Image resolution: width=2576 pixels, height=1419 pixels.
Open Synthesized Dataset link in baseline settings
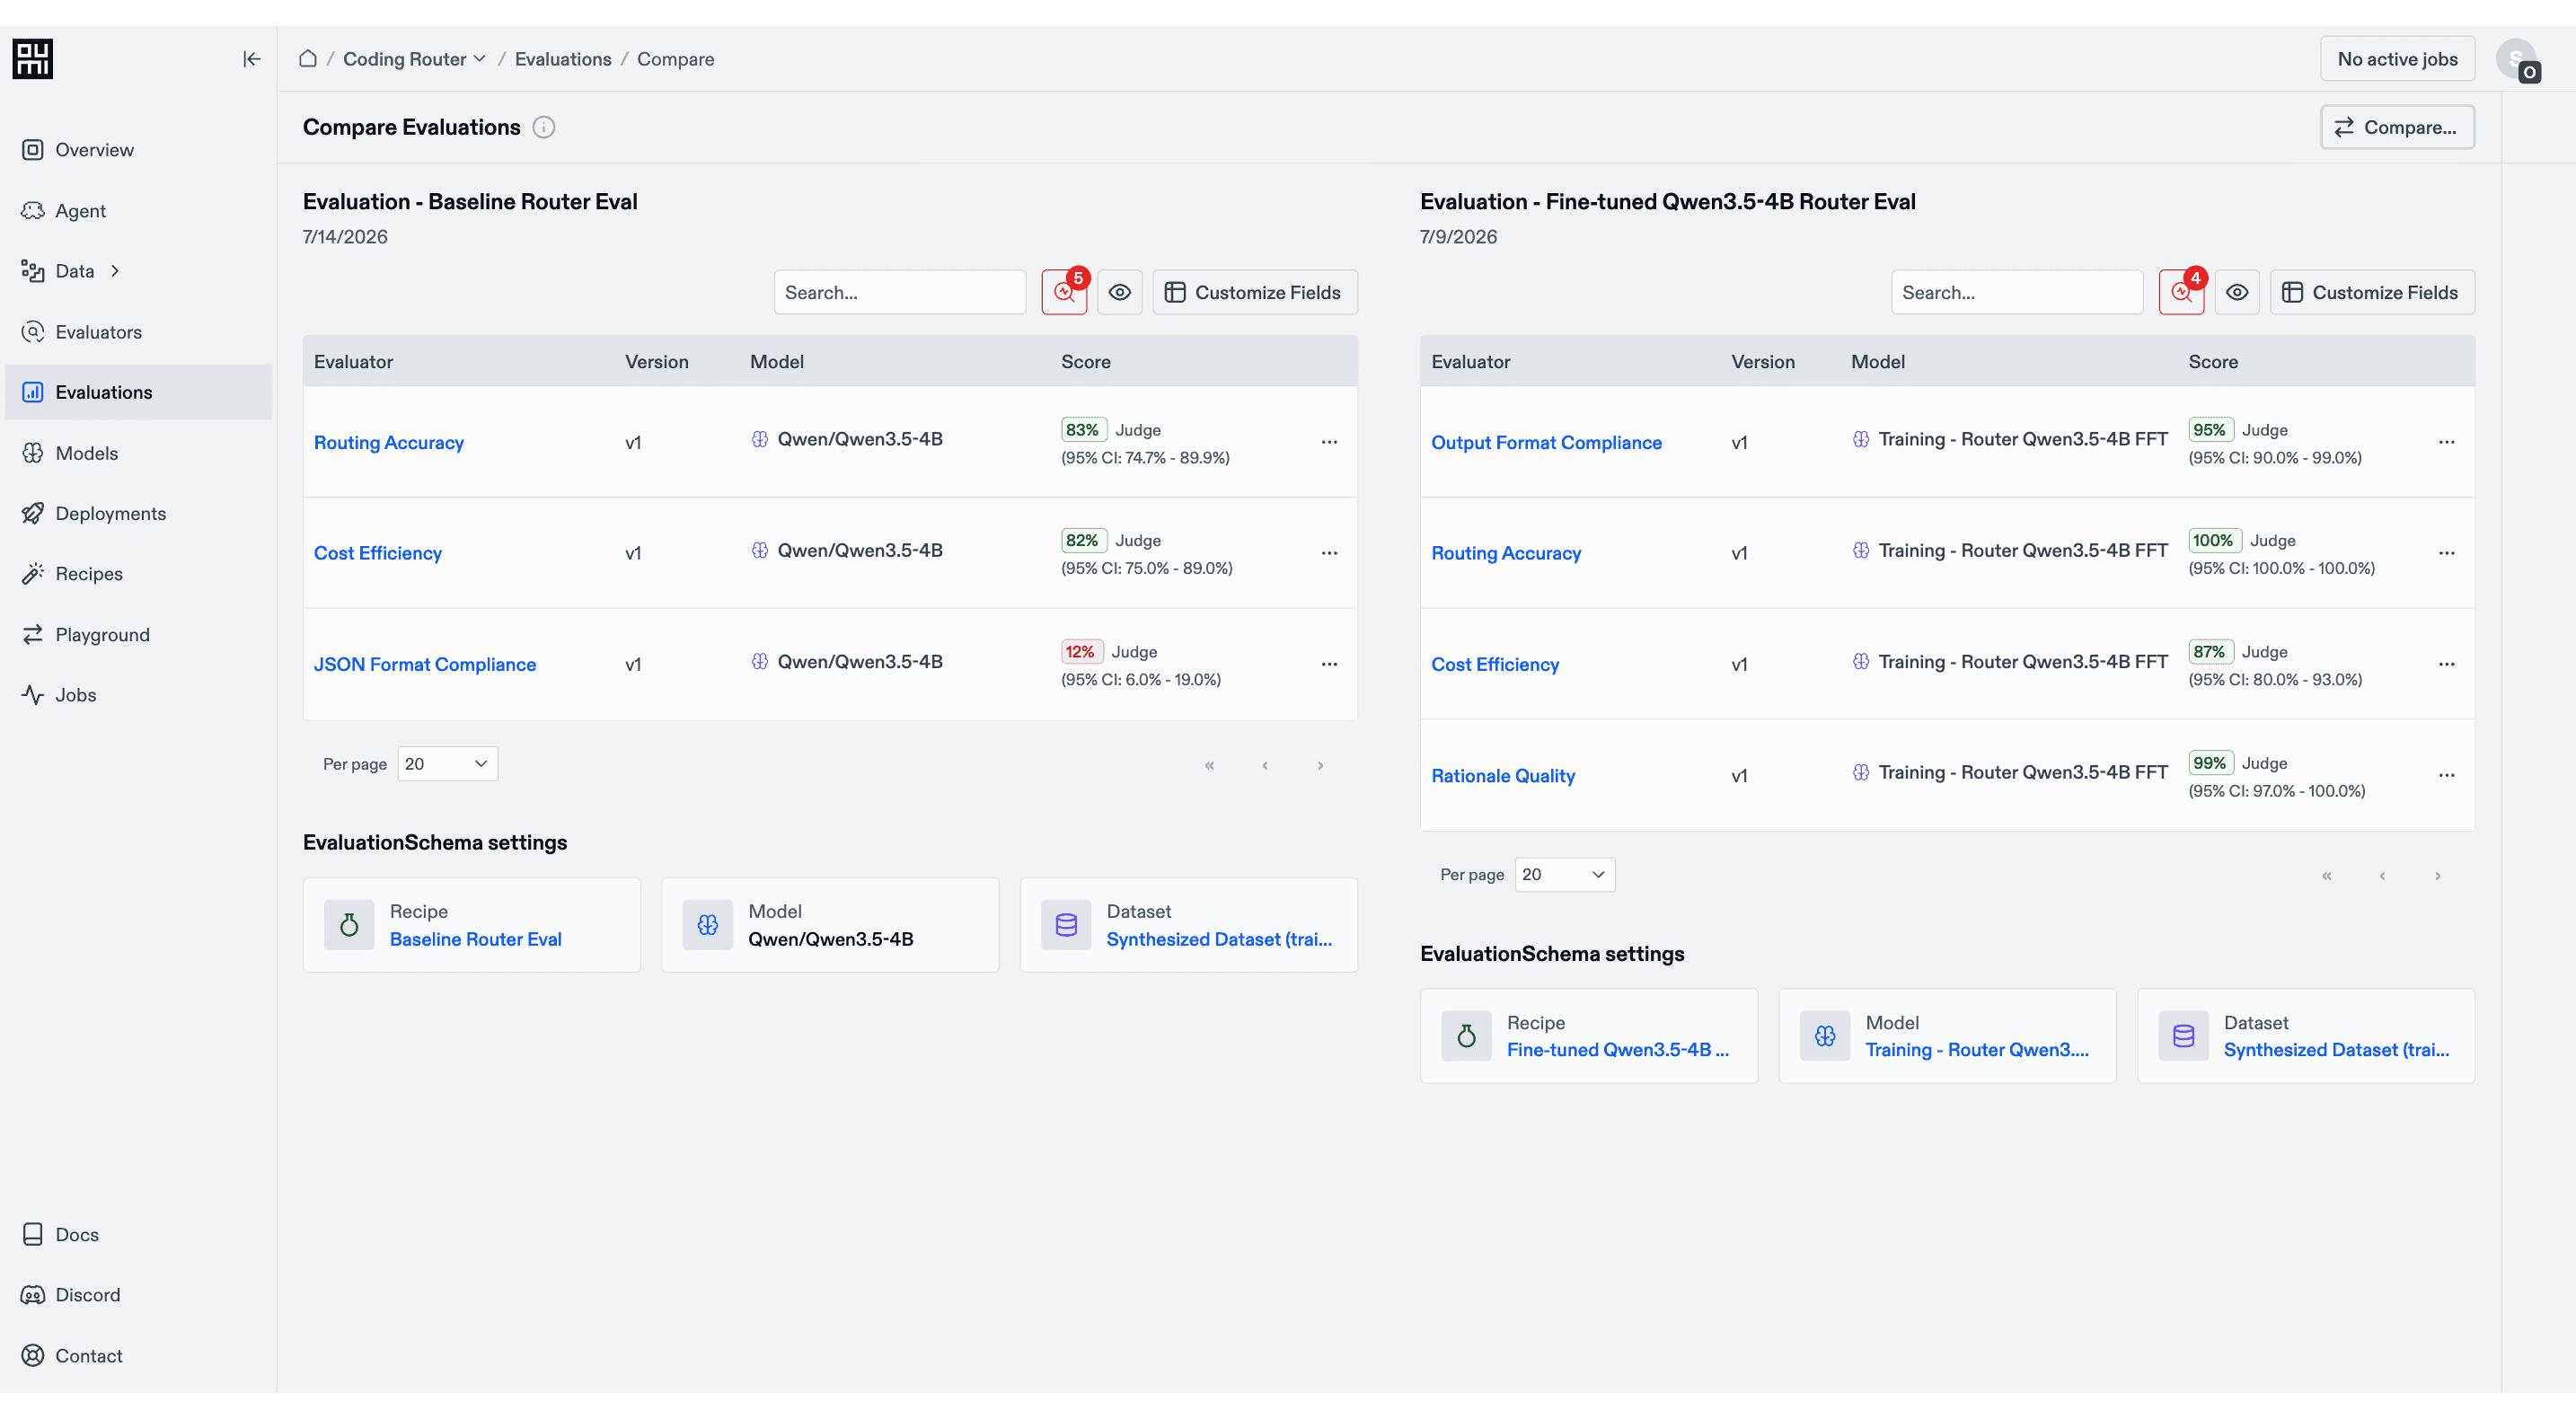[1219, 939]
